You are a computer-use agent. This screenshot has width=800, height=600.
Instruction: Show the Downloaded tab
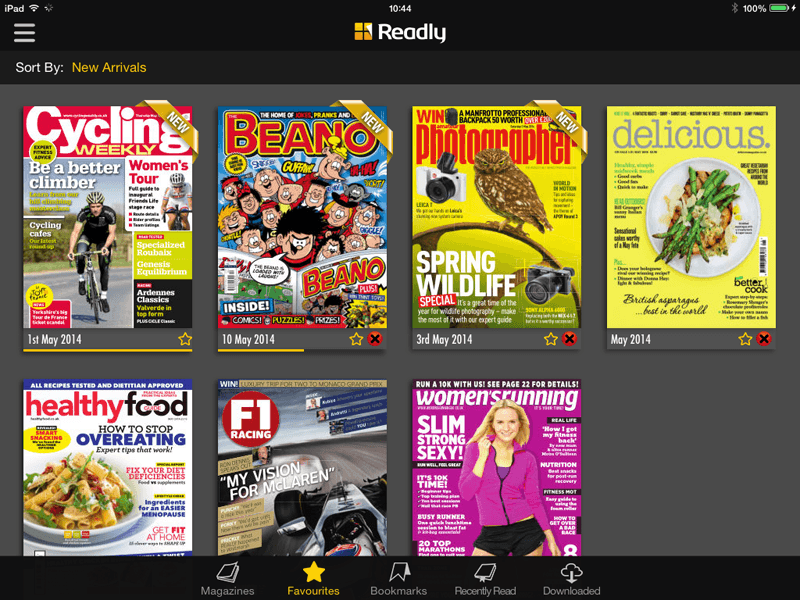coord(571,579)
